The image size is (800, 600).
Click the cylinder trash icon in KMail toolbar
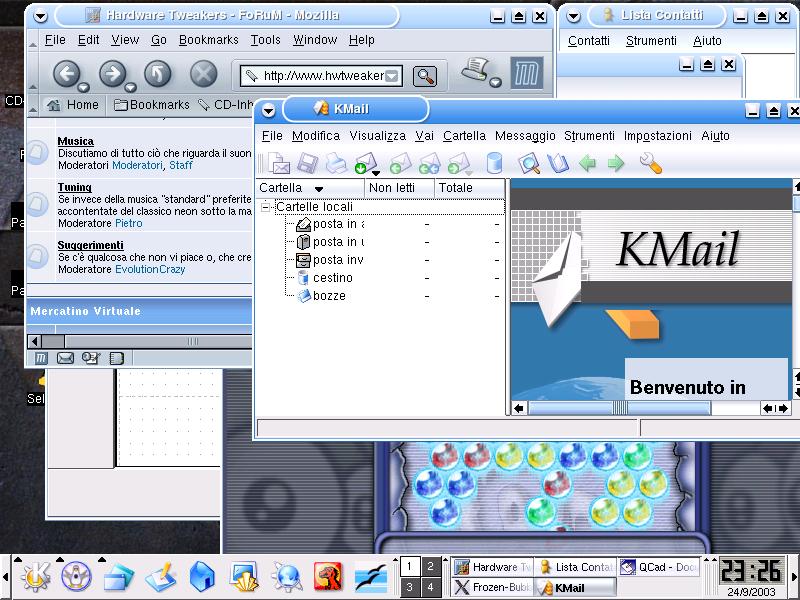pyautogui.click(x=494, y=164)
